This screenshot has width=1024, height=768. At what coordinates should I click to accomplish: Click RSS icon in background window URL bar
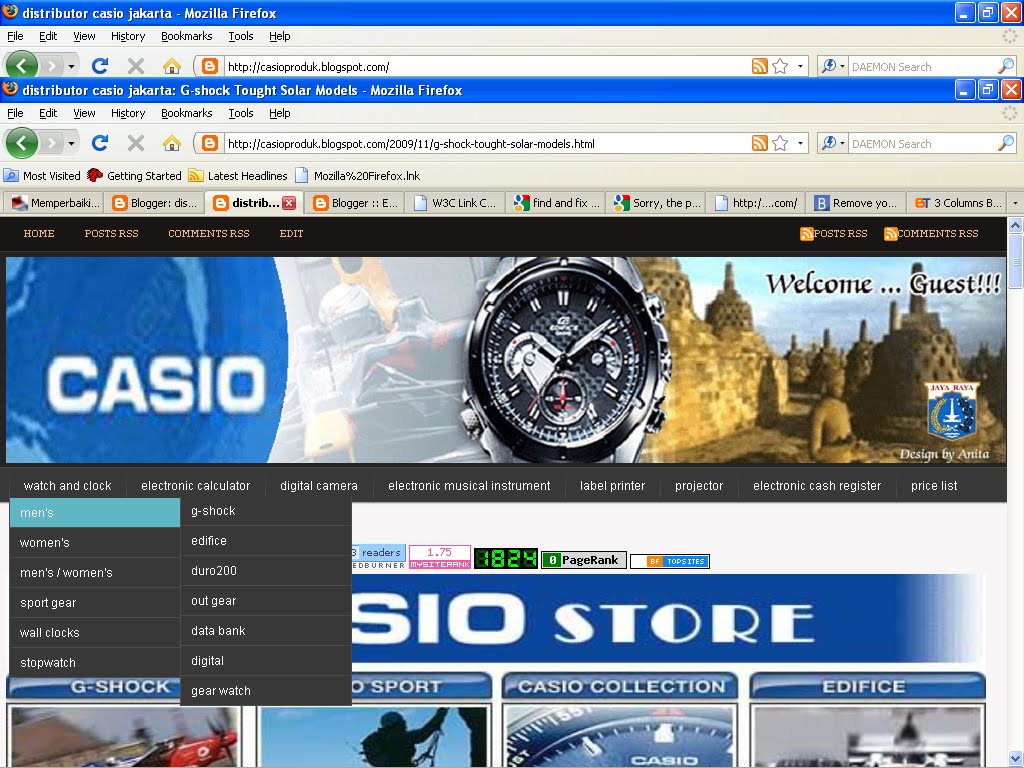click(x=760, y=66)
